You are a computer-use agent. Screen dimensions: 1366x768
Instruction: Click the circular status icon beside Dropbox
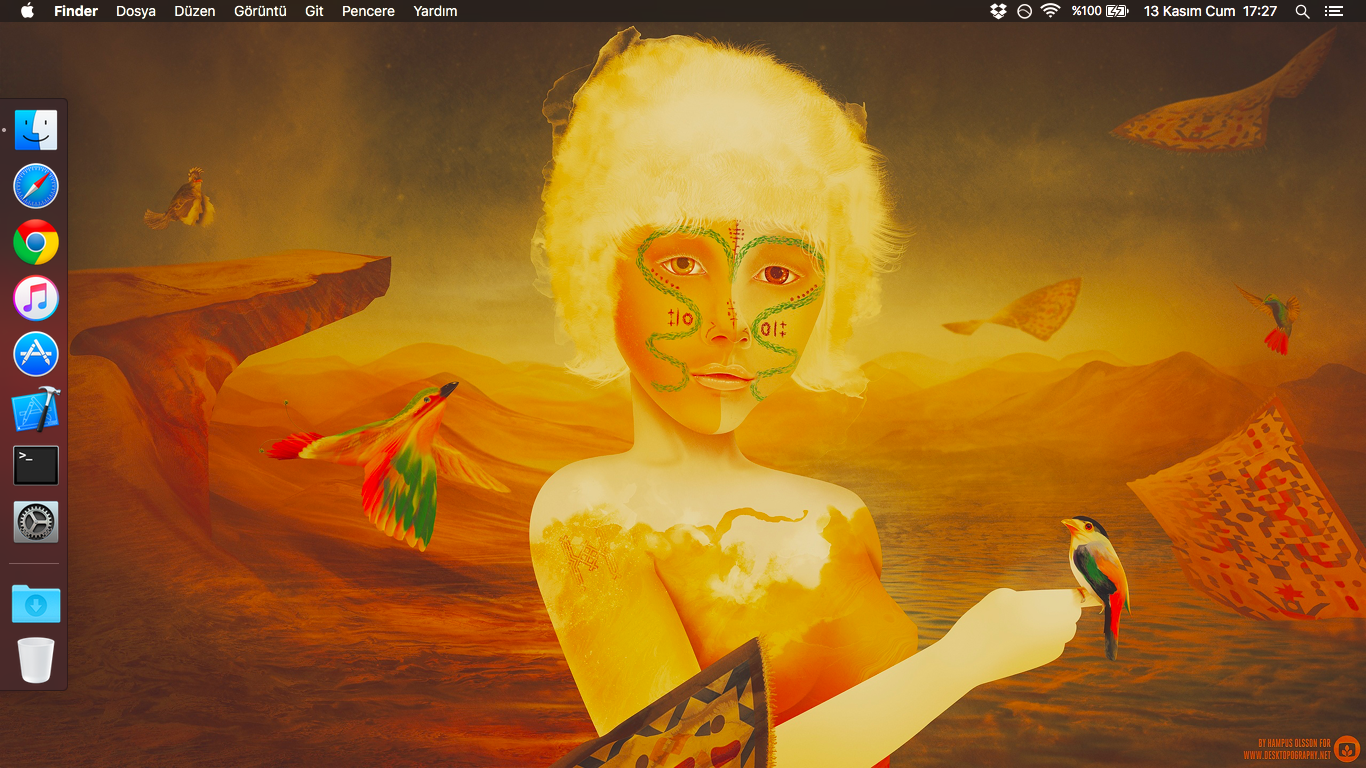pyautogui.click(x=1024, y=11)
